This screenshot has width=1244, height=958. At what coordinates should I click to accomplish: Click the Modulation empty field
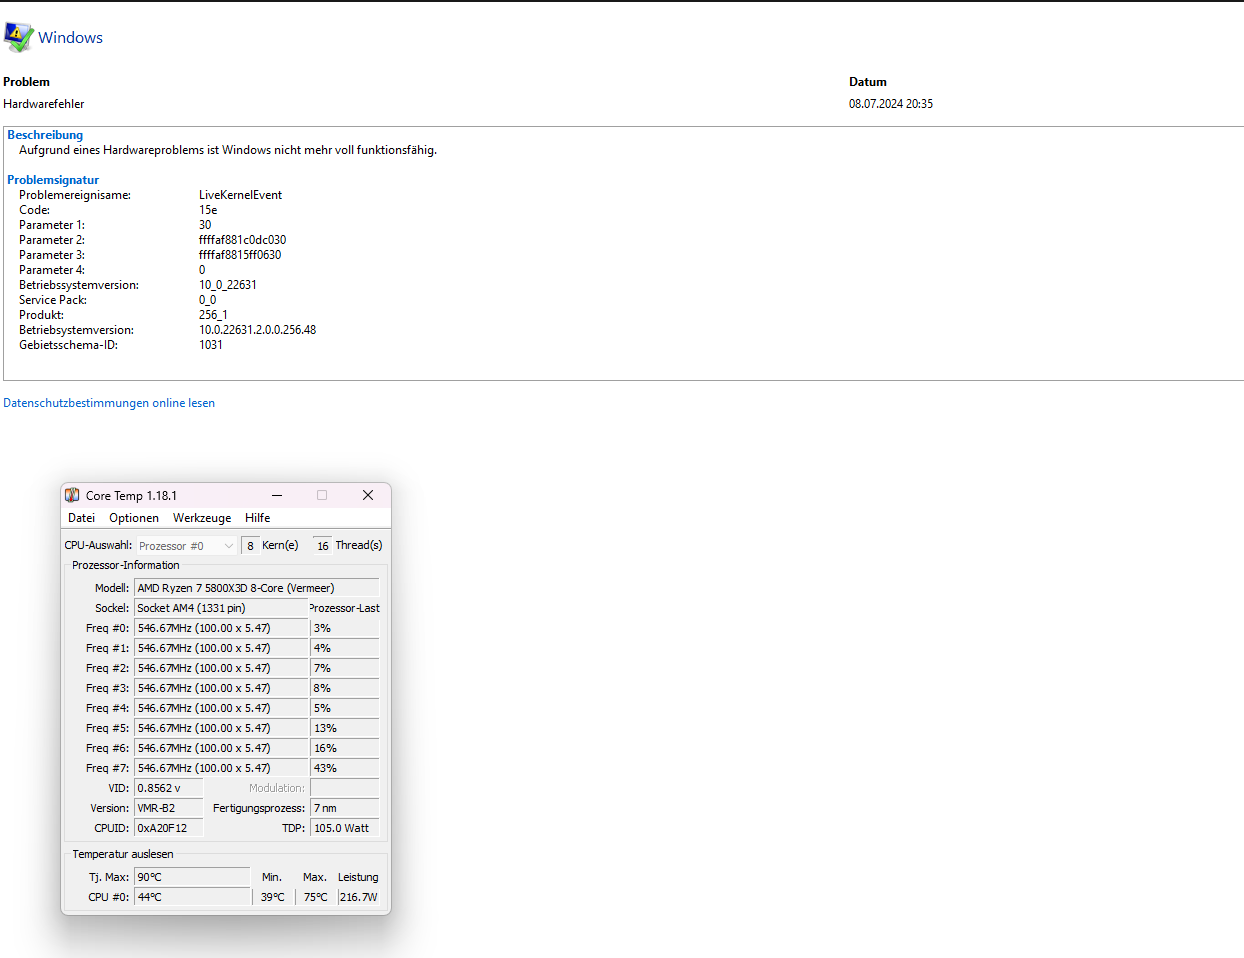coord(345,788)
